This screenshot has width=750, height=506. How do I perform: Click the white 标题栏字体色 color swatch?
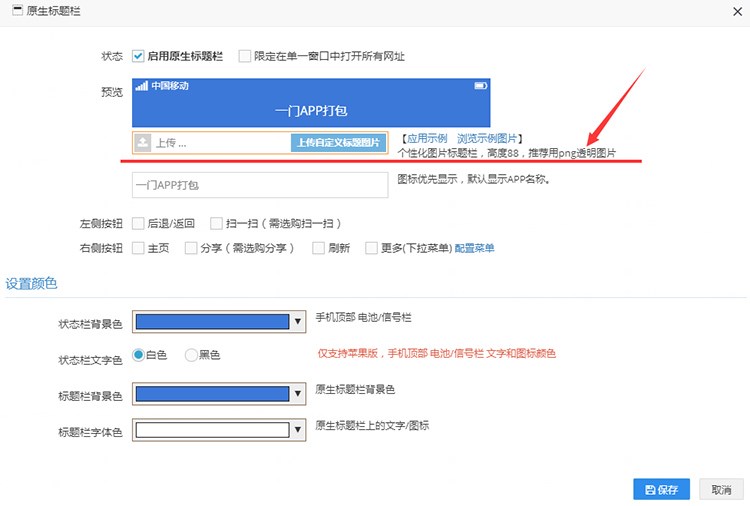pos(212,429)
